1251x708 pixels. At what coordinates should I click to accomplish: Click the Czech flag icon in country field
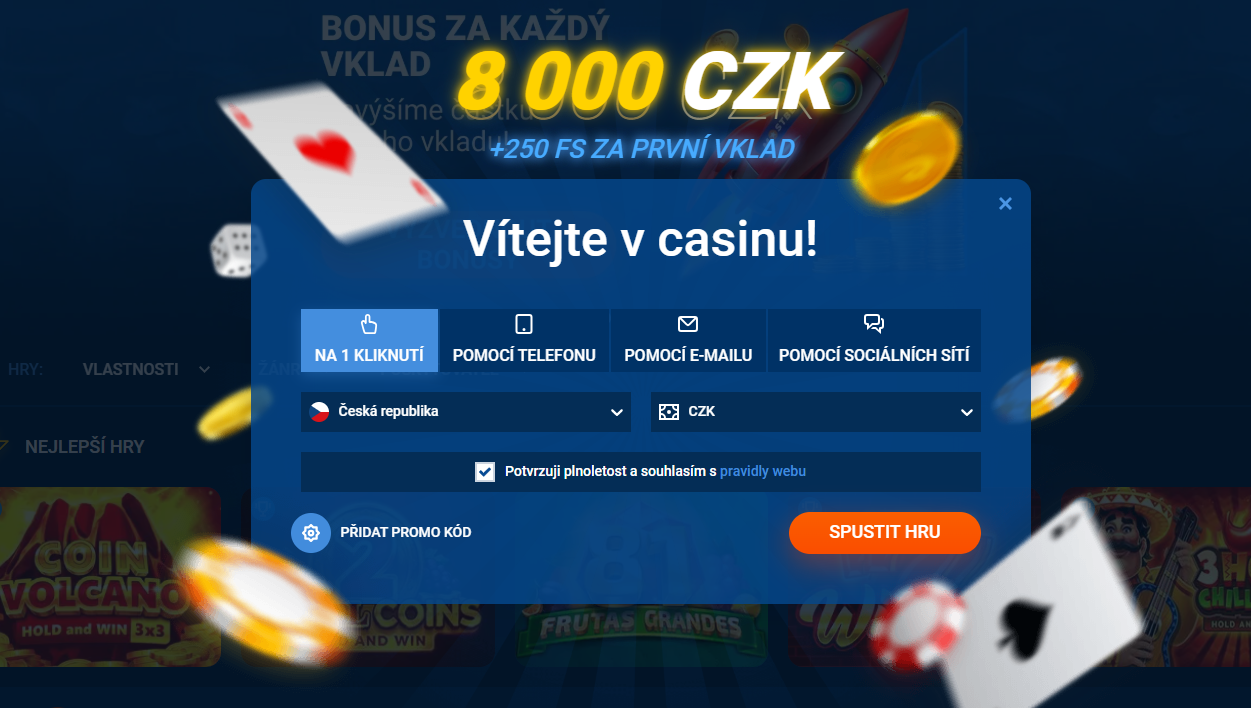320,411
